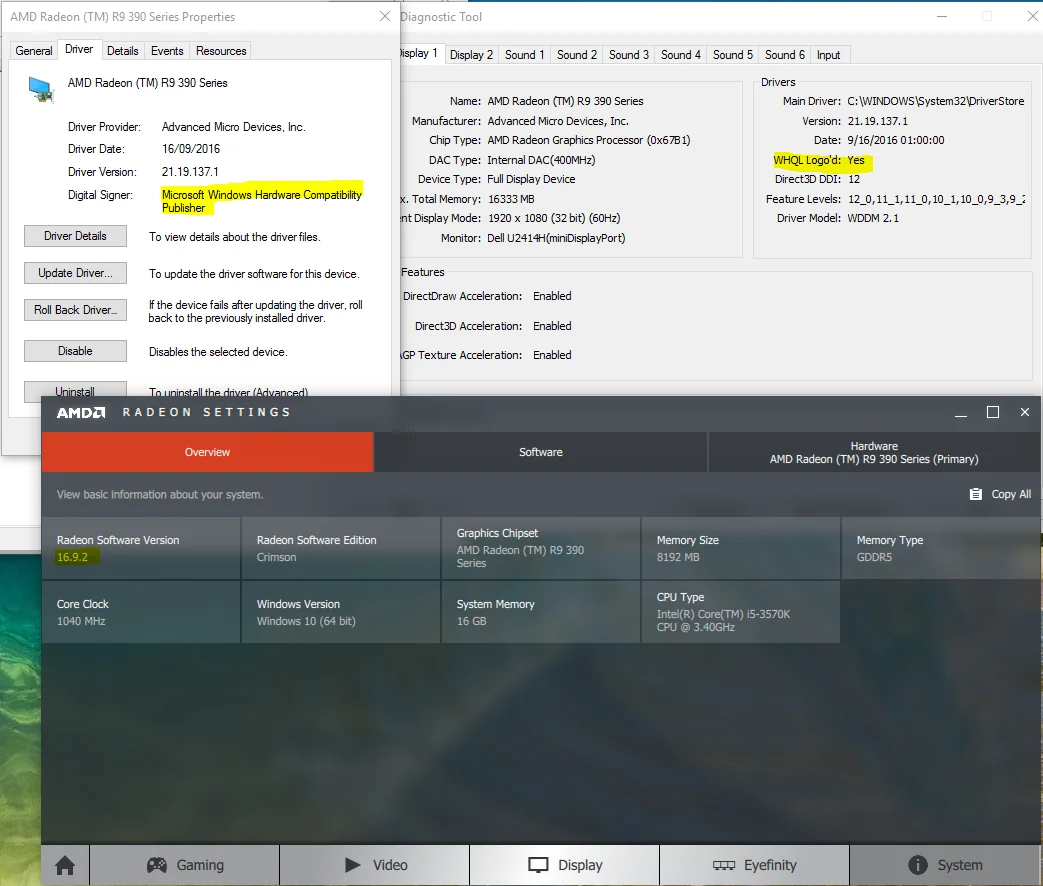The width and height of the screenshot is (1043, 886).
Task: Open the System section in Radeon Settings
Action: point(945,865)
